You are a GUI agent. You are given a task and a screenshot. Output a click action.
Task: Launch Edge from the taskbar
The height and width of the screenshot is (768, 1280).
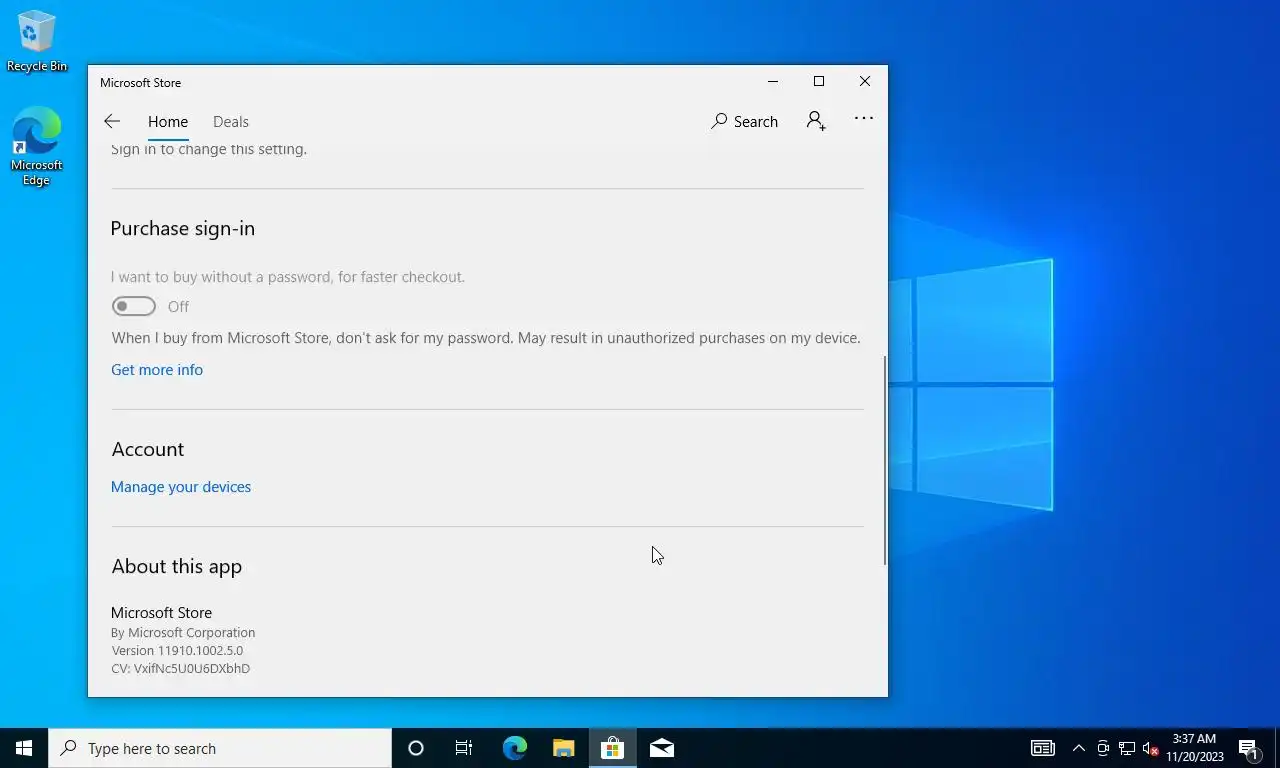click(514, 748)
